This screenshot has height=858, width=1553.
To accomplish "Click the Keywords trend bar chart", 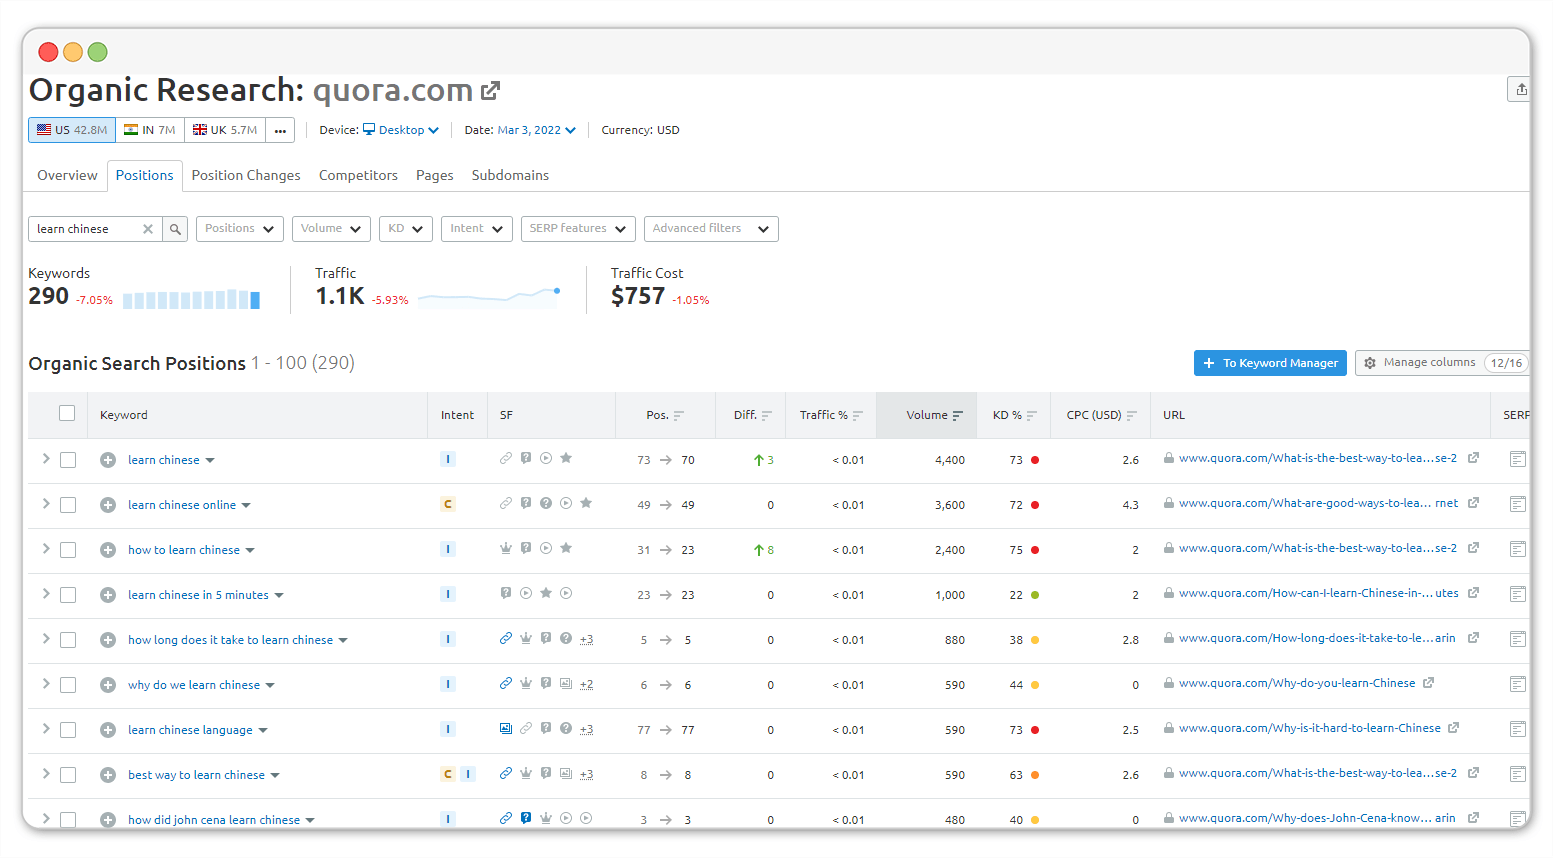I will pos(191,299).
